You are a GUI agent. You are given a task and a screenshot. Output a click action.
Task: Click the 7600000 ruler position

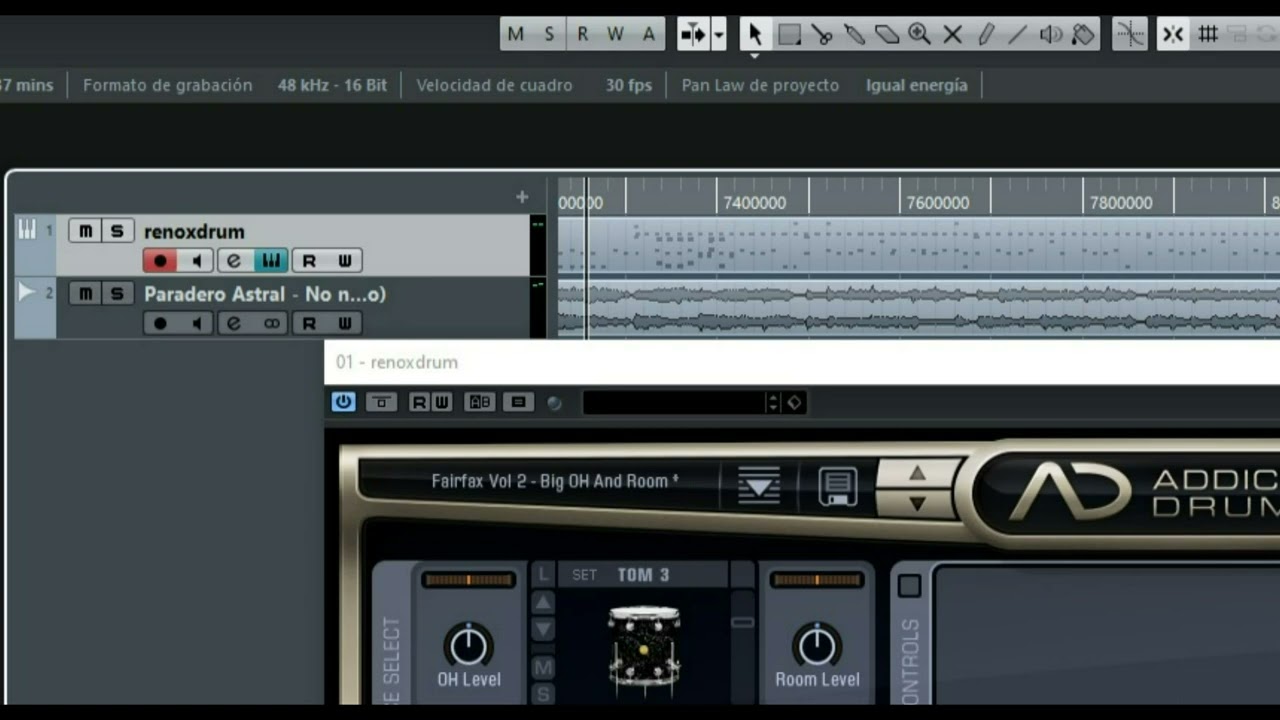tap(937, 202)
